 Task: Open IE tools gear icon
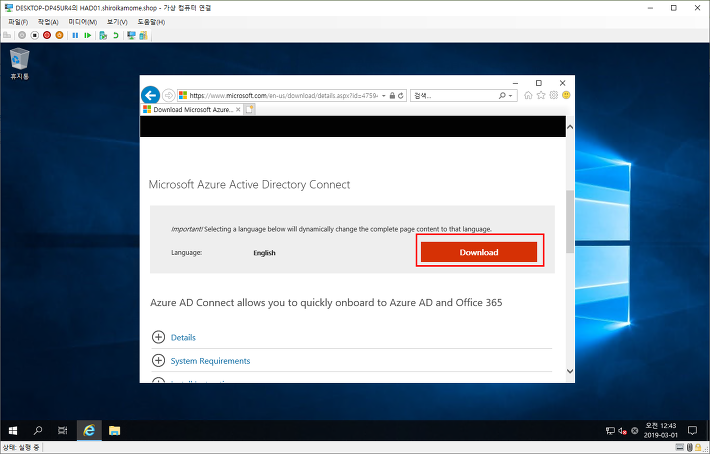[553, 95]
